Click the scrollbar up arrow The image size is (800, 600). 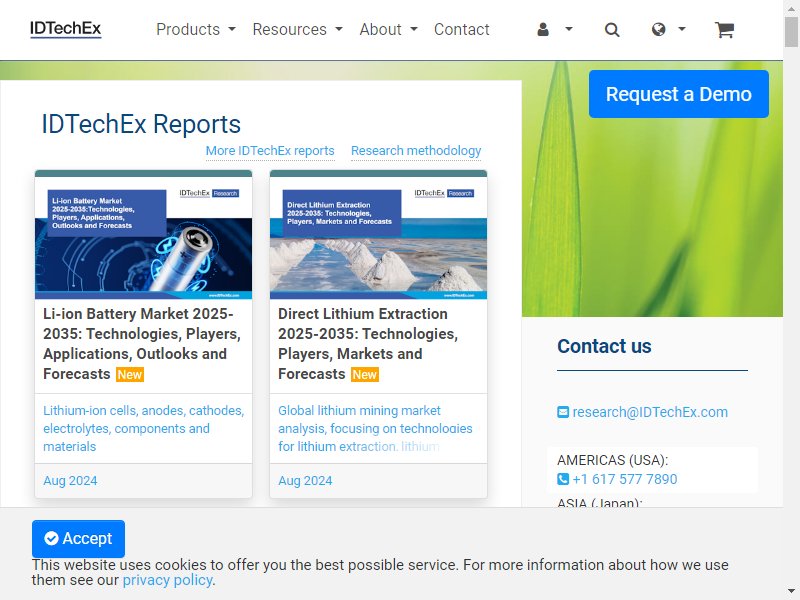pyautogui.click(x=791, y=7)
